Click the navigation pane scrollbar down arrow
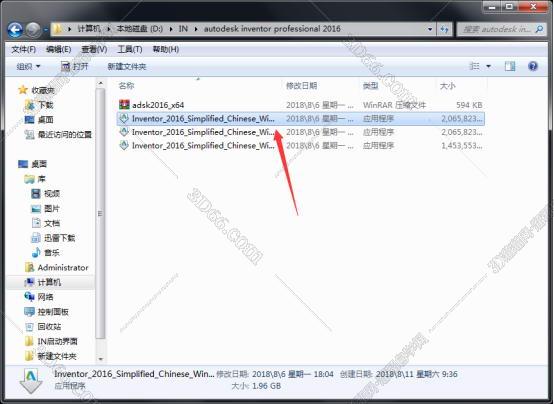 (x=101, y=359)
